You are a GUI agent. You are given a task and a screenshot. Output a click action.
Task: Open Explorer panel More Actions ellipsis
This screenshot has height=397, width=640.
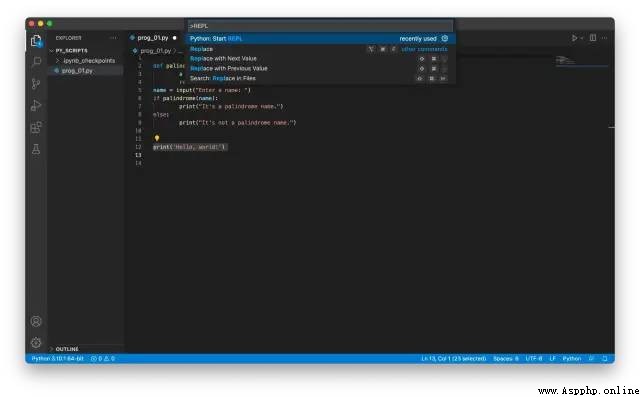pyautogui.click(x=113, y=38)
